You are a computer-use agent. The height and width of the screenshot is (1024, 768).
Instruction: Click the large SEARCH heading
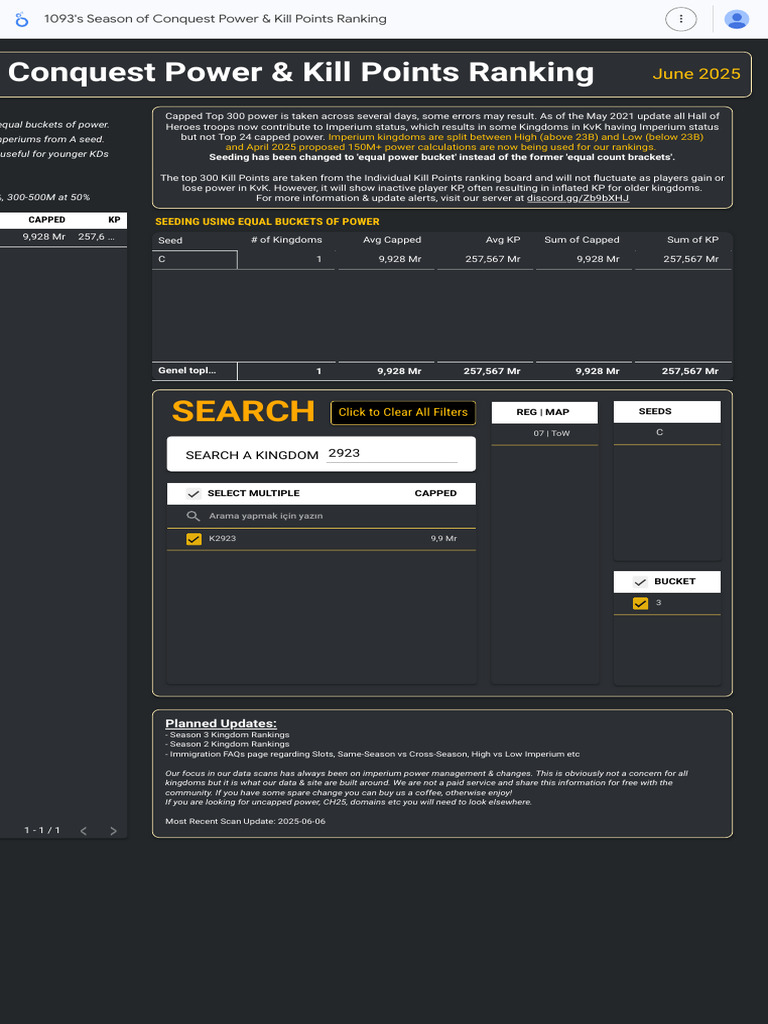(243, 411)
